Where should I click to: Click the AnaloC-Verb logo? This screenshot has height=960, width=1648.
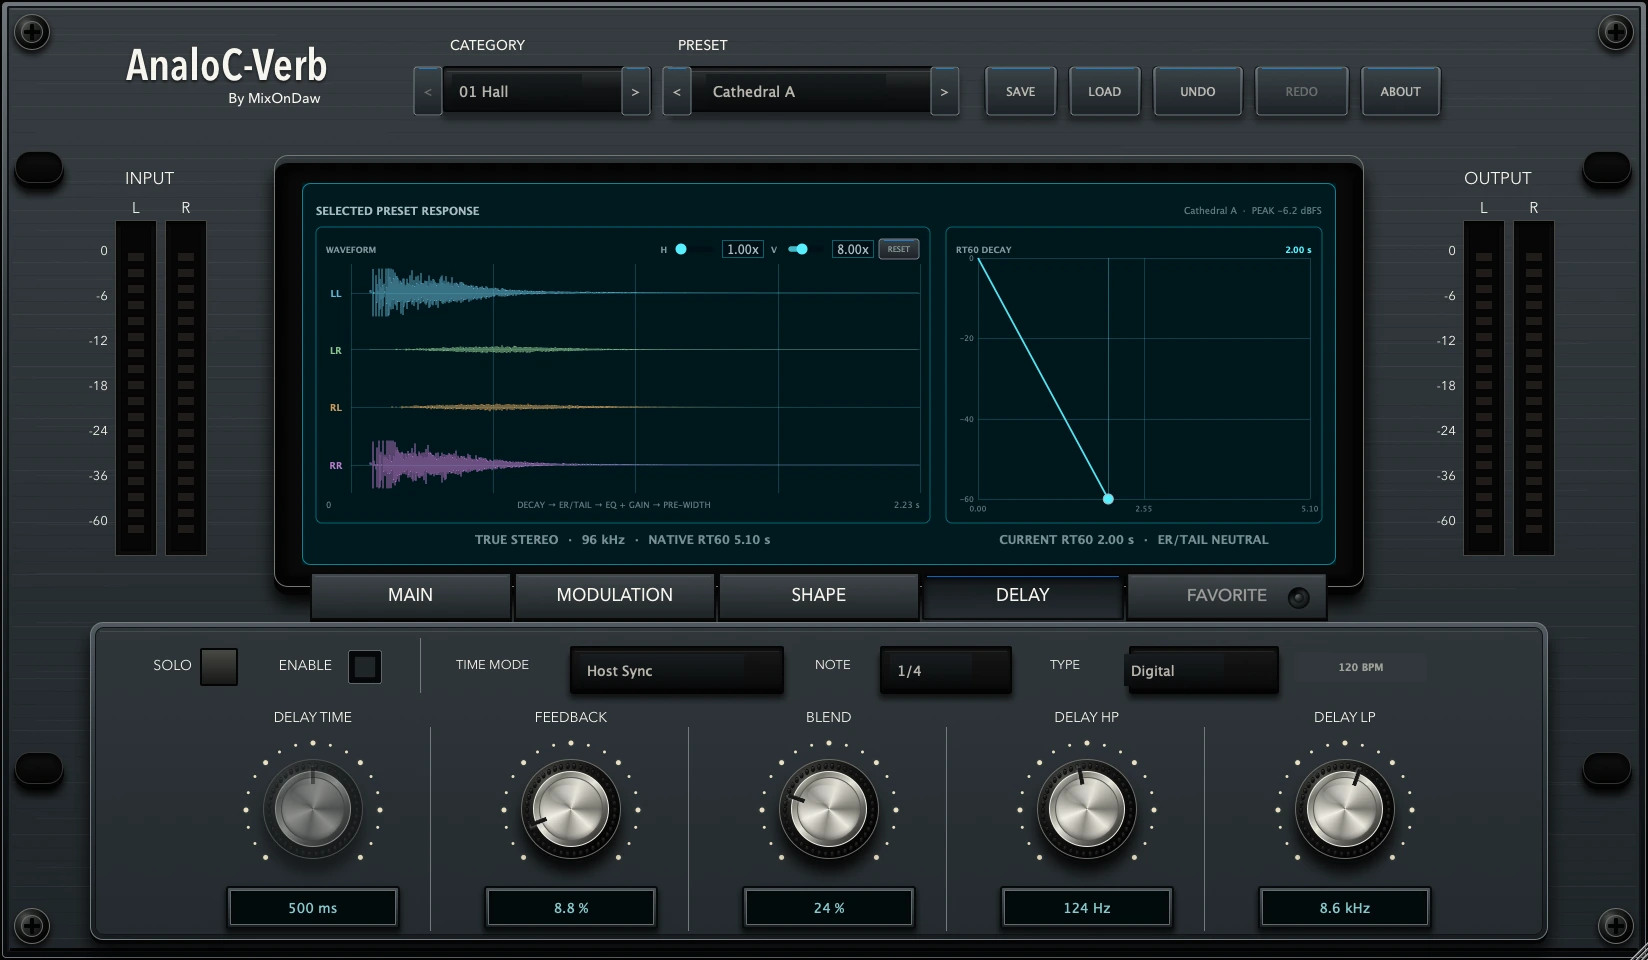coord(226,66)
